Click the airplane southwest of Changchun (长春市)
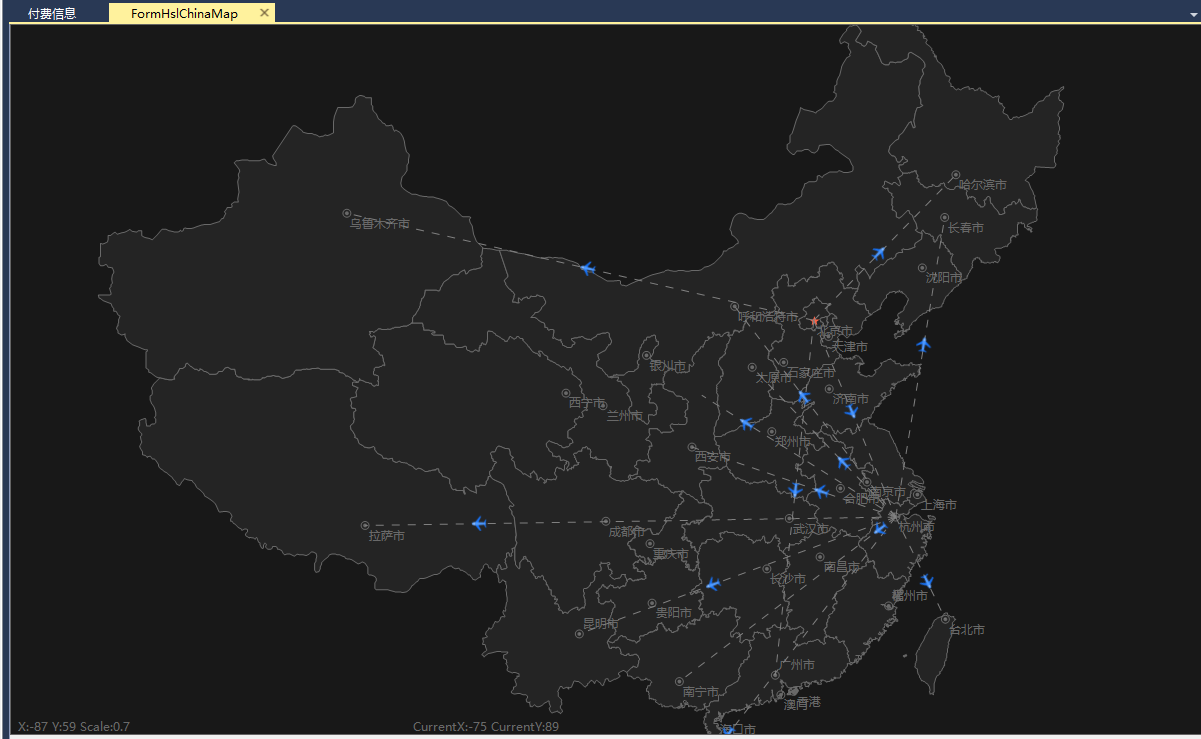The width and height of the screenshot is (1201, 739). [879, 253]
